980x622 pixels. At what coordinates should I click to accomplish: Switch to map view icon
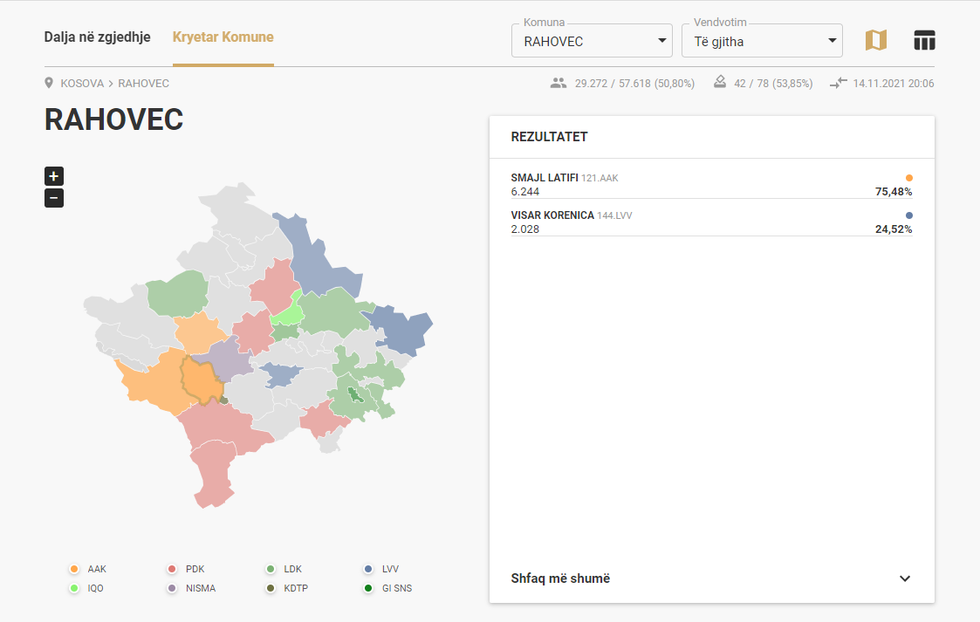click(x=875, y=41)
